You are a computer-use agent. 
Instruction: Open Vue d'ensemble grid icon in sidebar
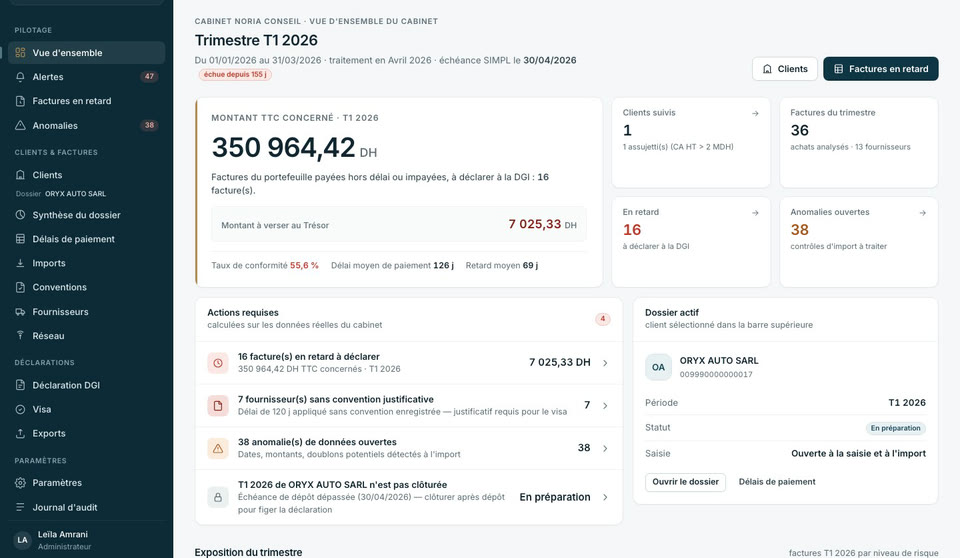[20, 53]
